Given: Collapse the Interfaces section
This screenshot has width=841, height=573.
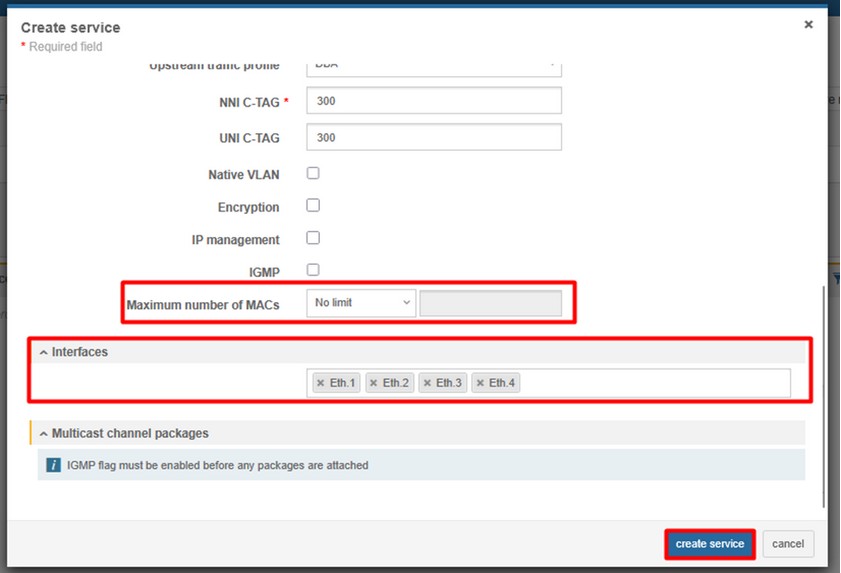Looking at the screenshot, I should coord(44,352).
